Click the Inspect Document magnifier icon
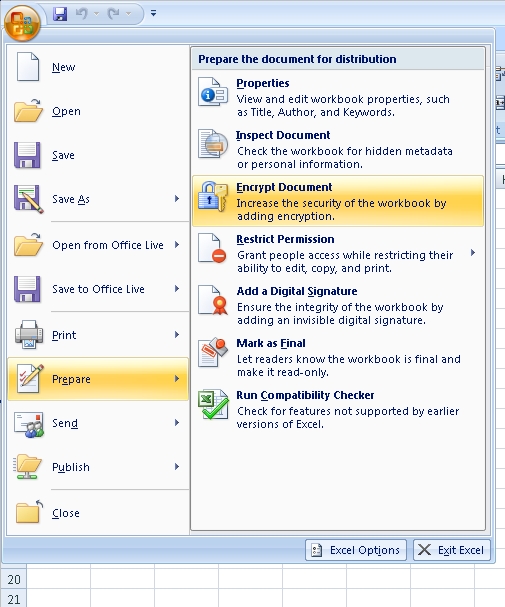The height and width of the screenshot is (607, 505). (212, 144)
